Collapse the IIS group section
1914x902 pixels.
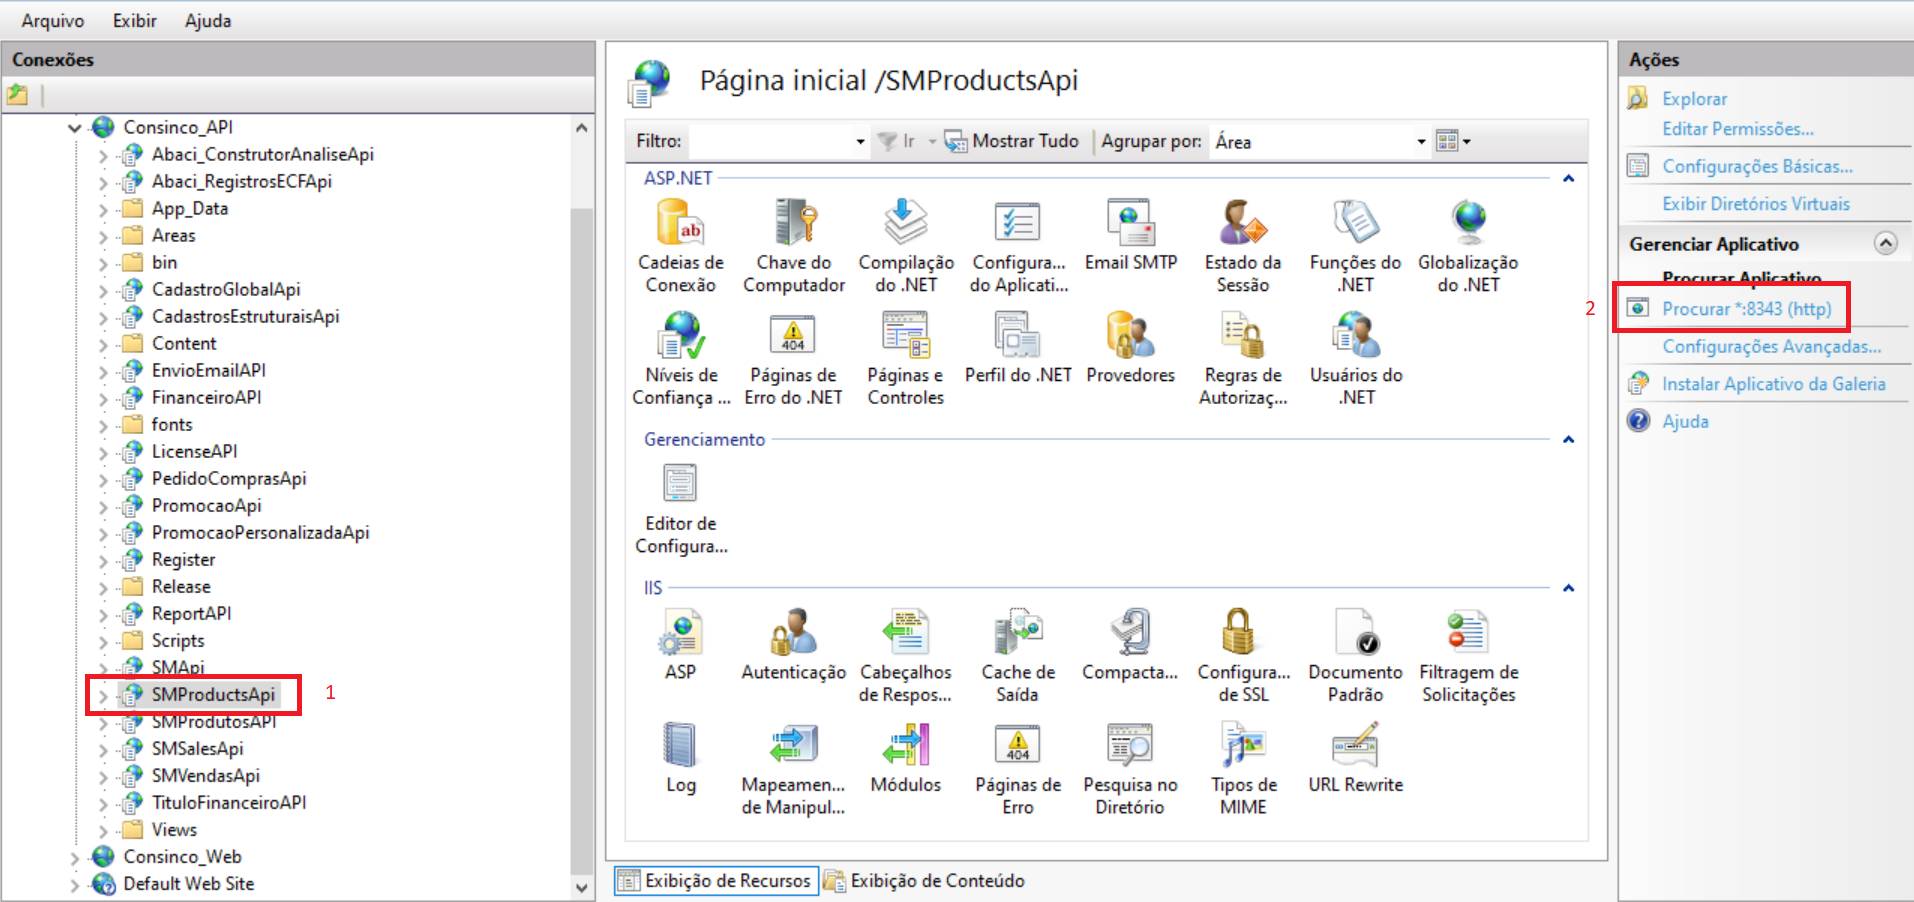1568,588
